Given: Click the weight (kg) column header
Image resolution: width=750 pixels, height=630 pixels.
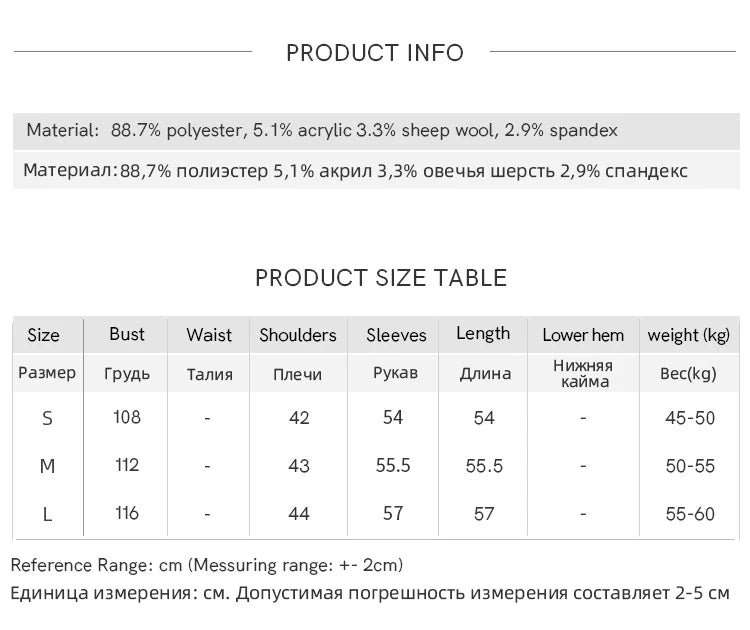Looking at the screenshot, I should (x=689, y=335).
